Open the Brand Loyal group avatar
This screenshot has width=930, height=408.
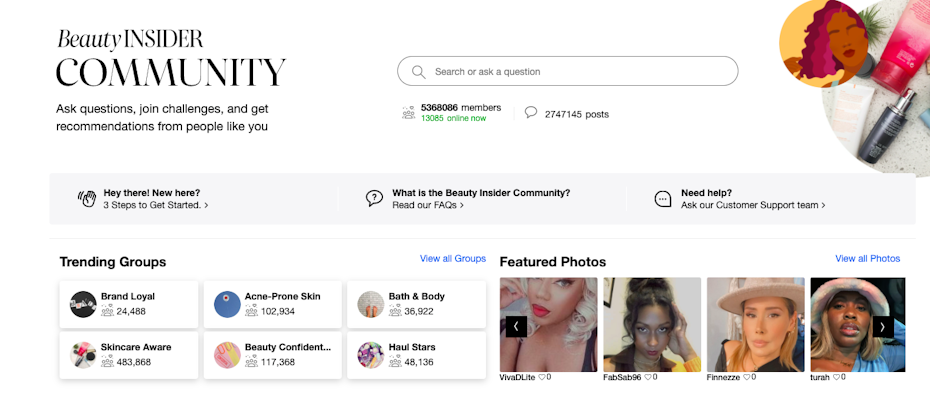pyautogui.click(x=83, y=304)
